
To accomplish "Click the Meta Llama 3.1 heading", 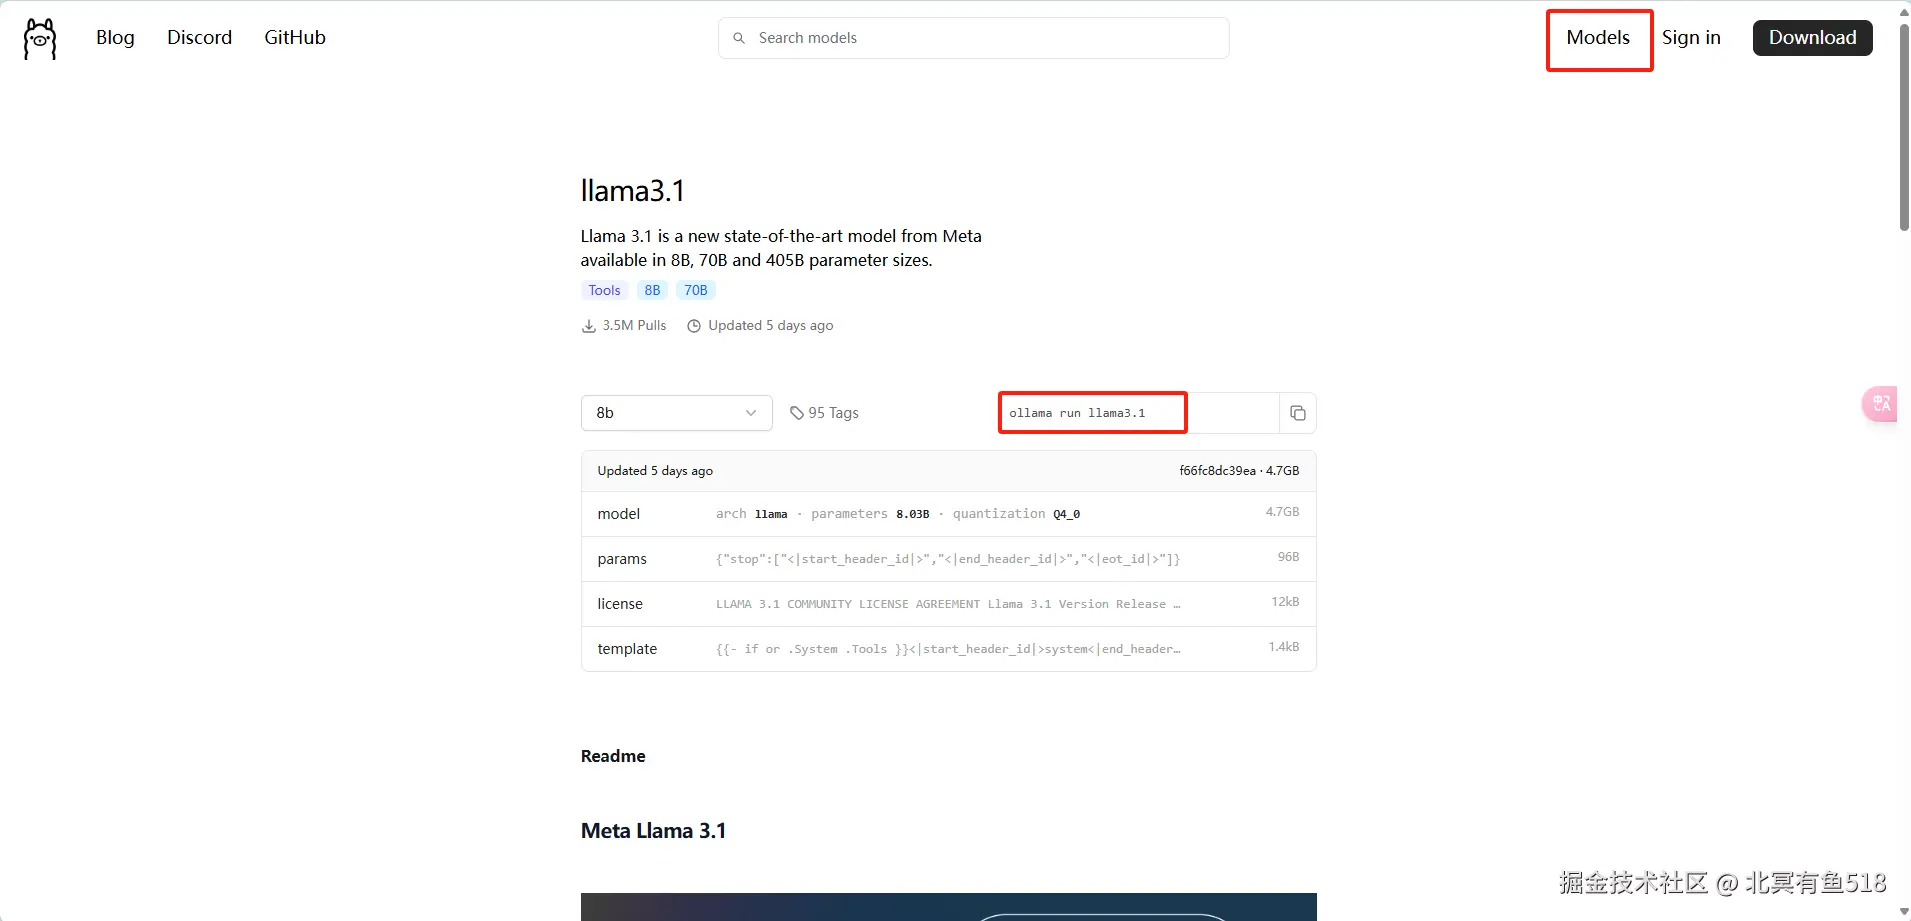I will (x=653, y=831).
